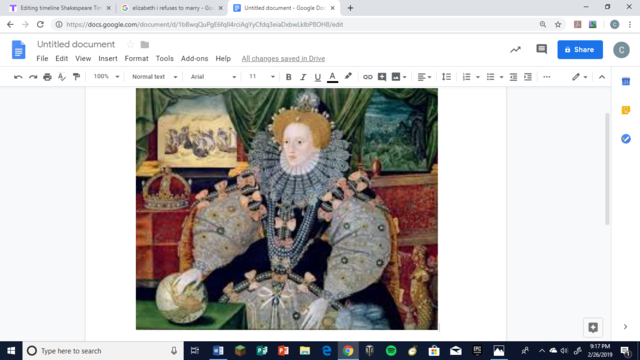Open Calendar side panel icon

click(625, 82)
